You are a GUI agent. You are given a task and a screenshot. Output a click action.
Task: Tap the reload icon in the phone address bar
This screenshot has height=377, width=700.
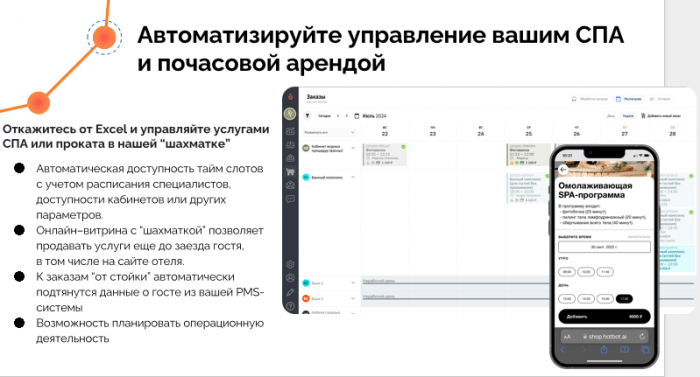coord(642,336)
